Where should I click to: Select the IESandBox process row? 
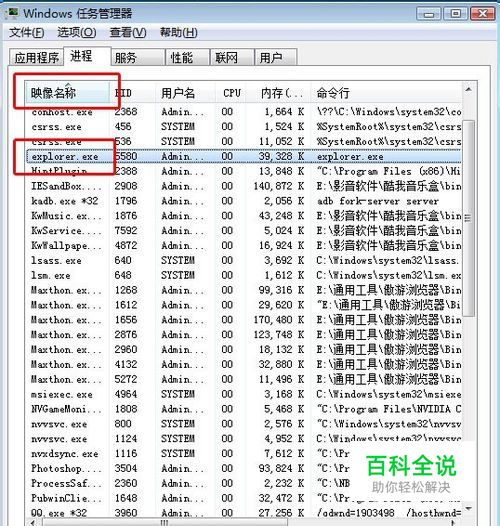coord(243,186)
